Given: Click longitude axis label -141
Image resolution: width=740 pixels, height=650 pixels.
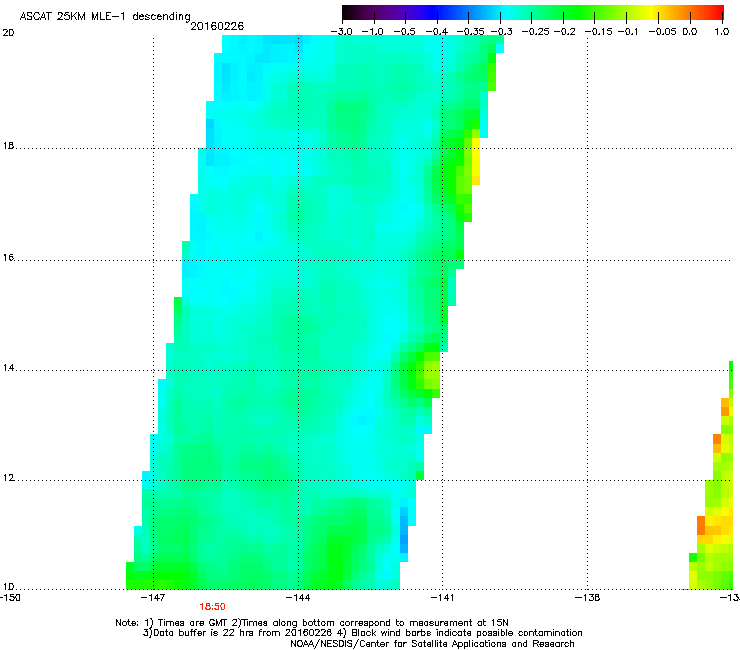Looking at the screenshot, I should 442,598.
